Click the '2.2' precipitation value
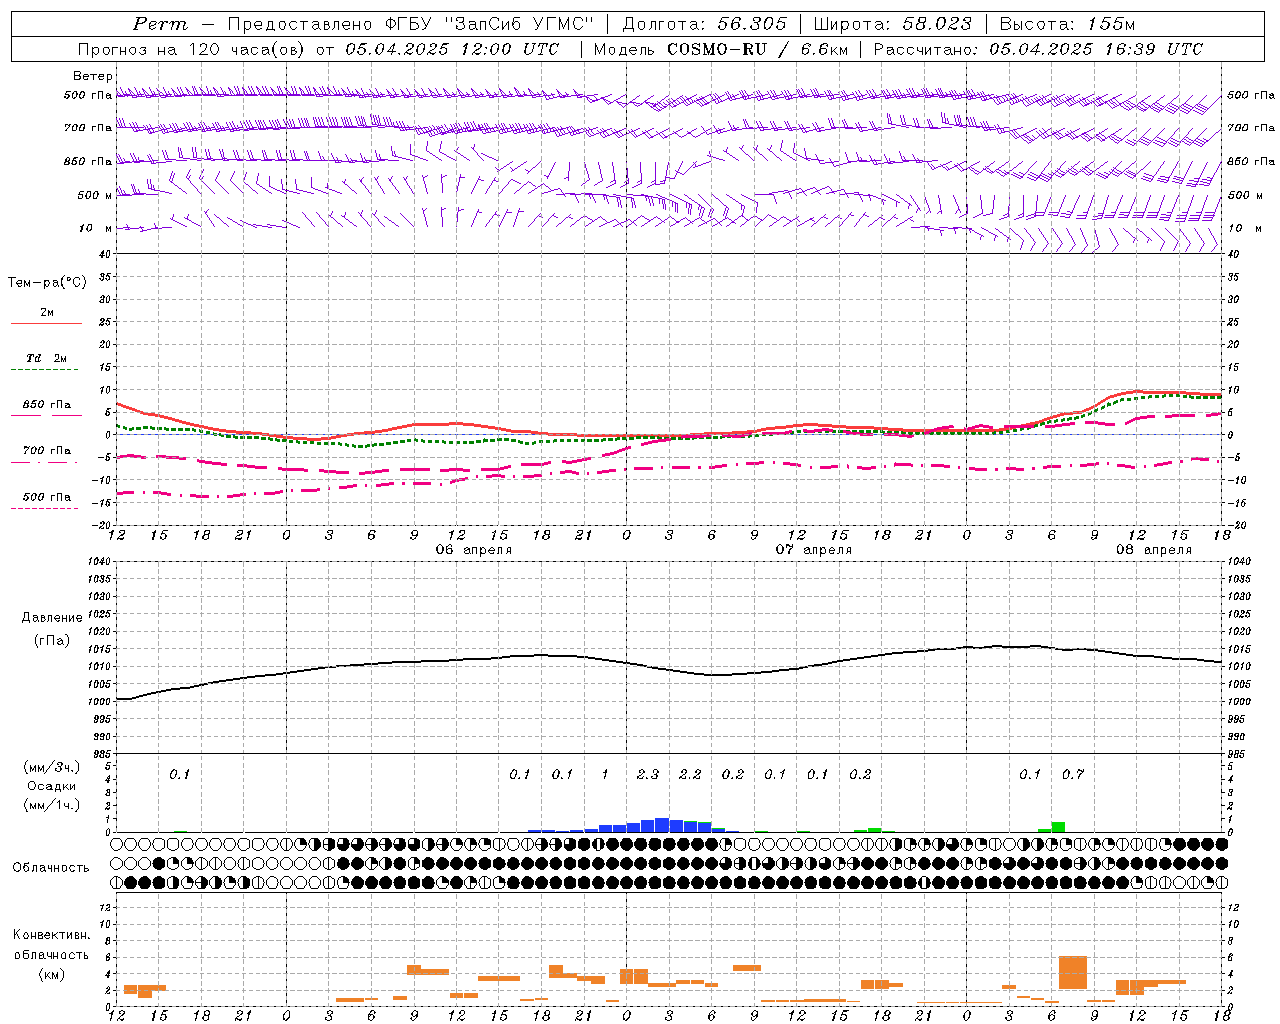This screenshot has width=1280, height=1024. pyautogui.click(x=690, y=774)
